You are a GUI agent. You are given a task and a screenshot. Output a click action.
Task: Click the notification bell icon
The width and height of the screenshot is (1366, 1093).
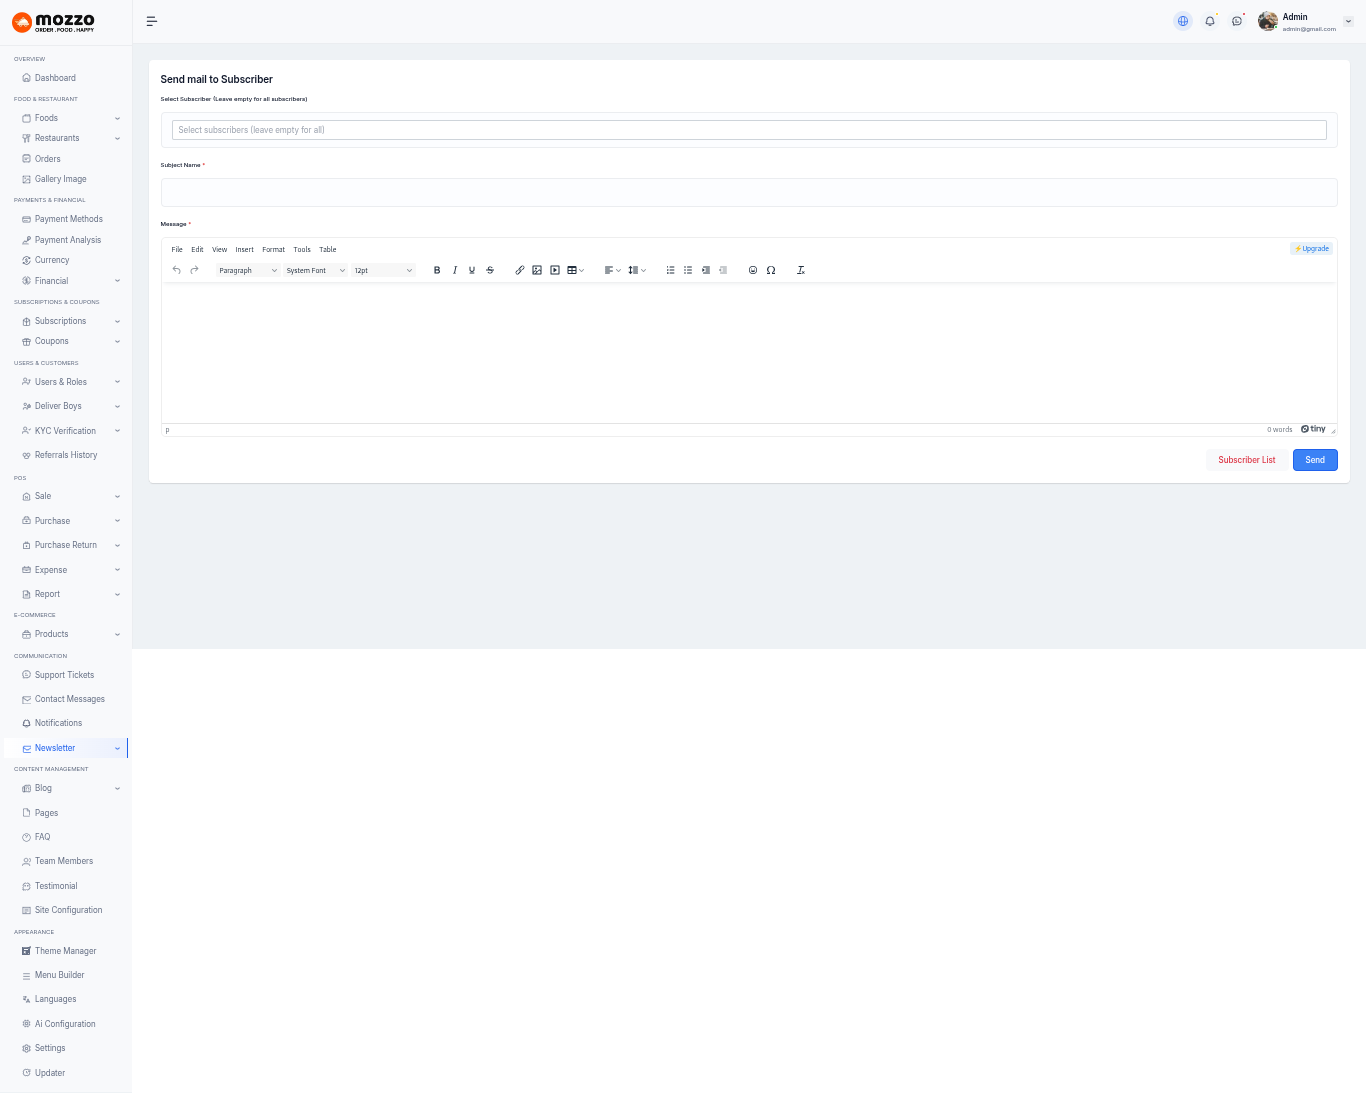pos(1210,21)
